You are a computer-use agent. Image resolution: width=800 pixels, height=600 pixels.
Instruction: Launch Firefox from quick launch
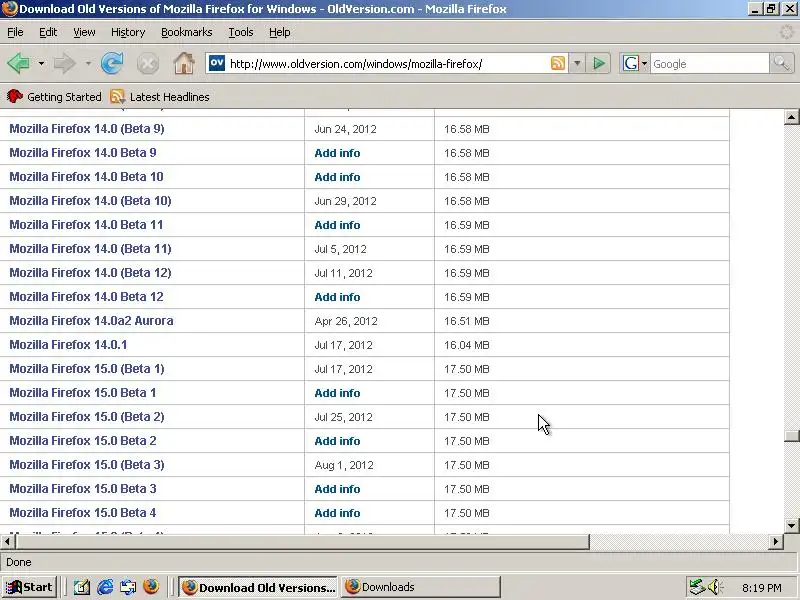tap(151, 587)
